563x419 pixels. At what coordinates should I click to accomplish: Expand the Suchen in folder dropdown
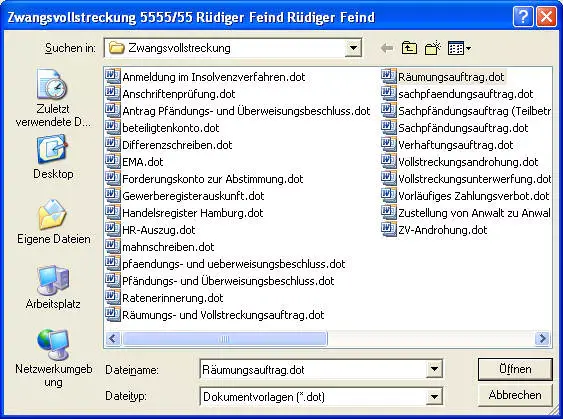353,48
